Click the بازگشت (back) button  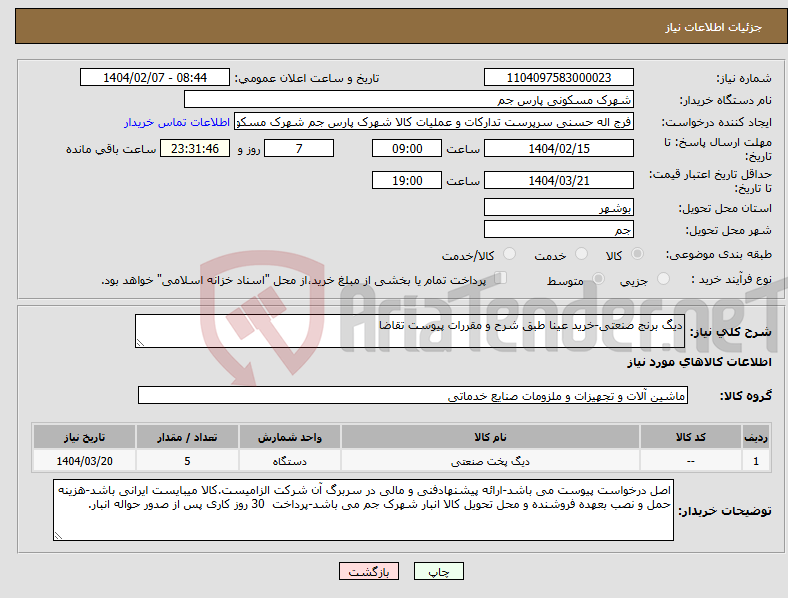tap(369, 571)
